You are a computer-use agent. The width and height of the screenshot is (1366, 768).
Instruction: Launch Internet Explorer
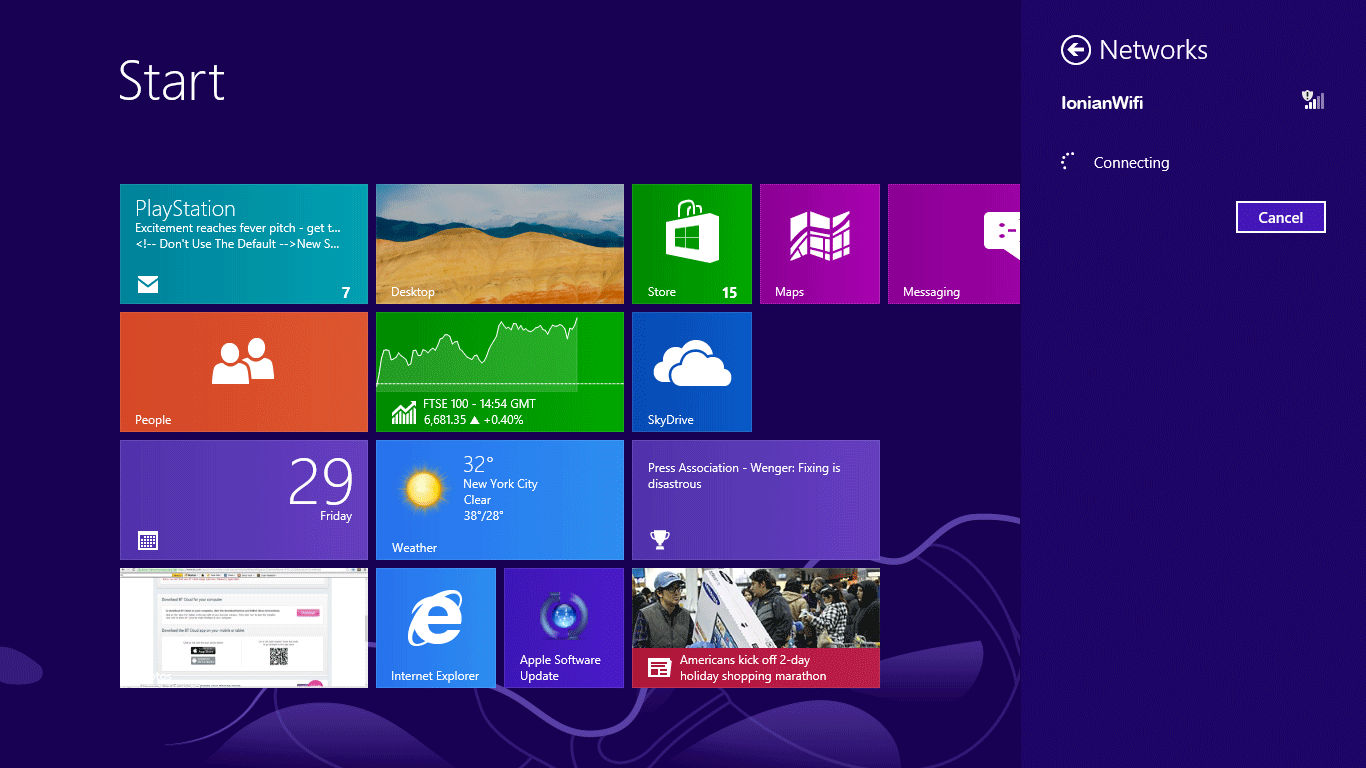pos(436,628)
